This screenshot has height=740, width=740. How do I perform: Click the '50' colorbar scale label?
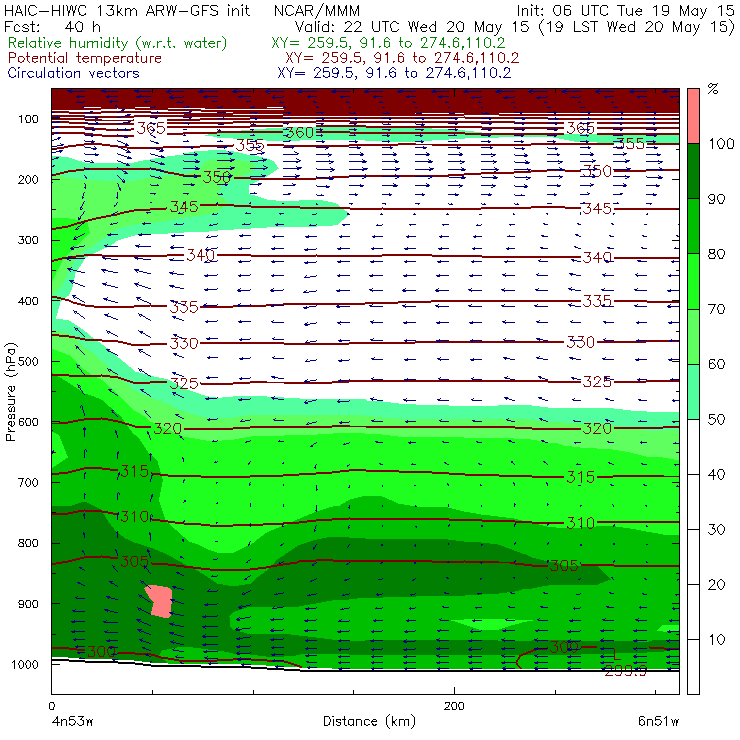point(716,419)
